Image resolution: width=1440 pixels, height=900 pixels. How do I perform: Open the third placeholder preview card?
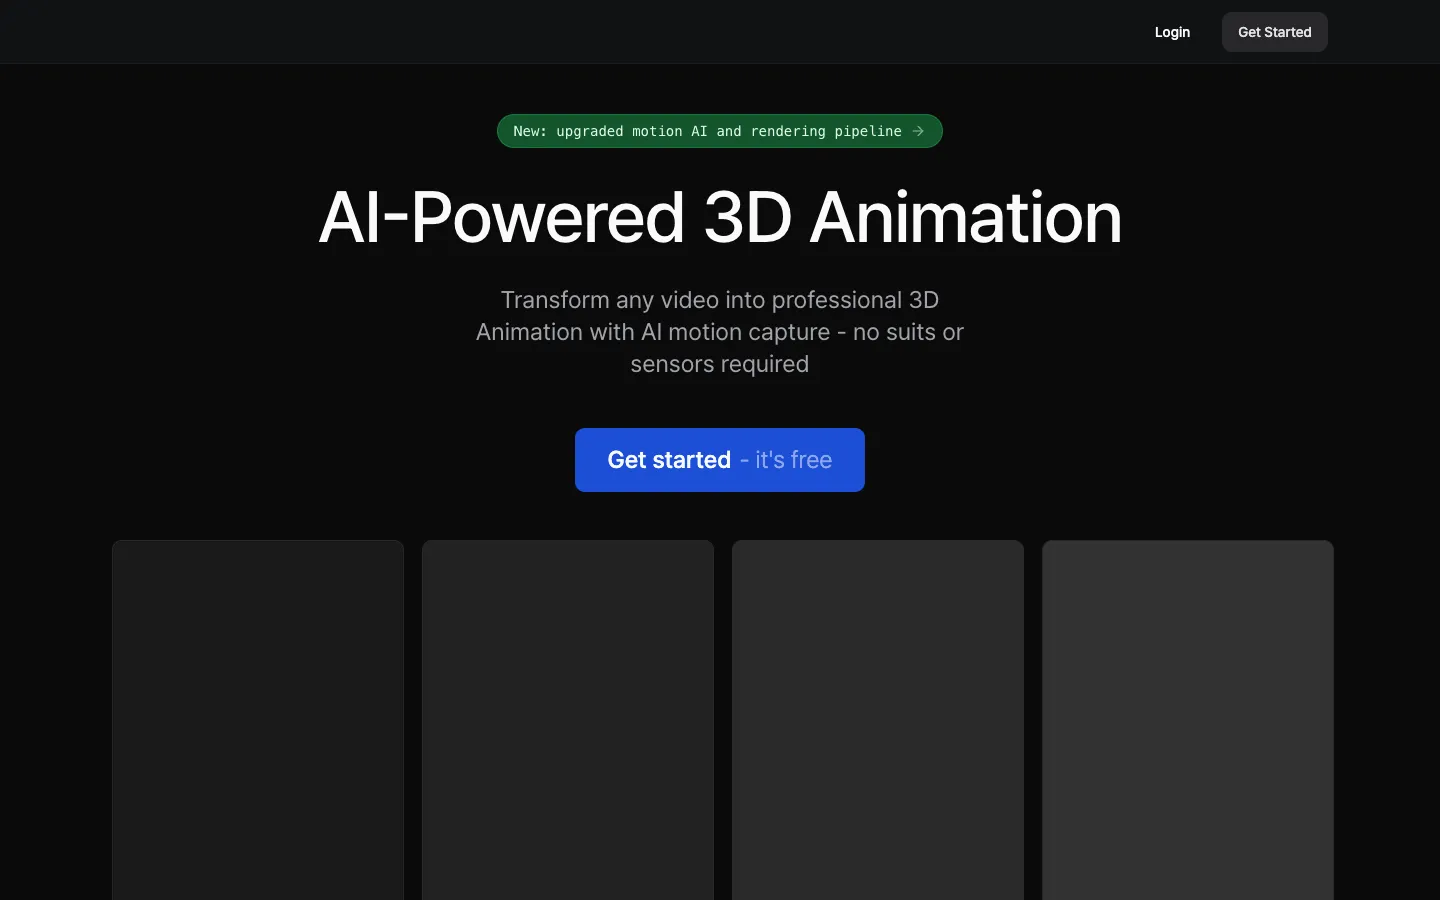[x=878, y=720]
